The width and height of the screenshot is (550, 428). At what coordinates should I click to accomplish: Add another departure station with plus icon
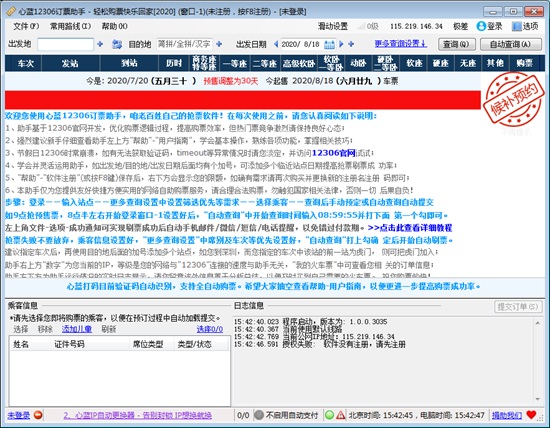[x=100, y=44]
